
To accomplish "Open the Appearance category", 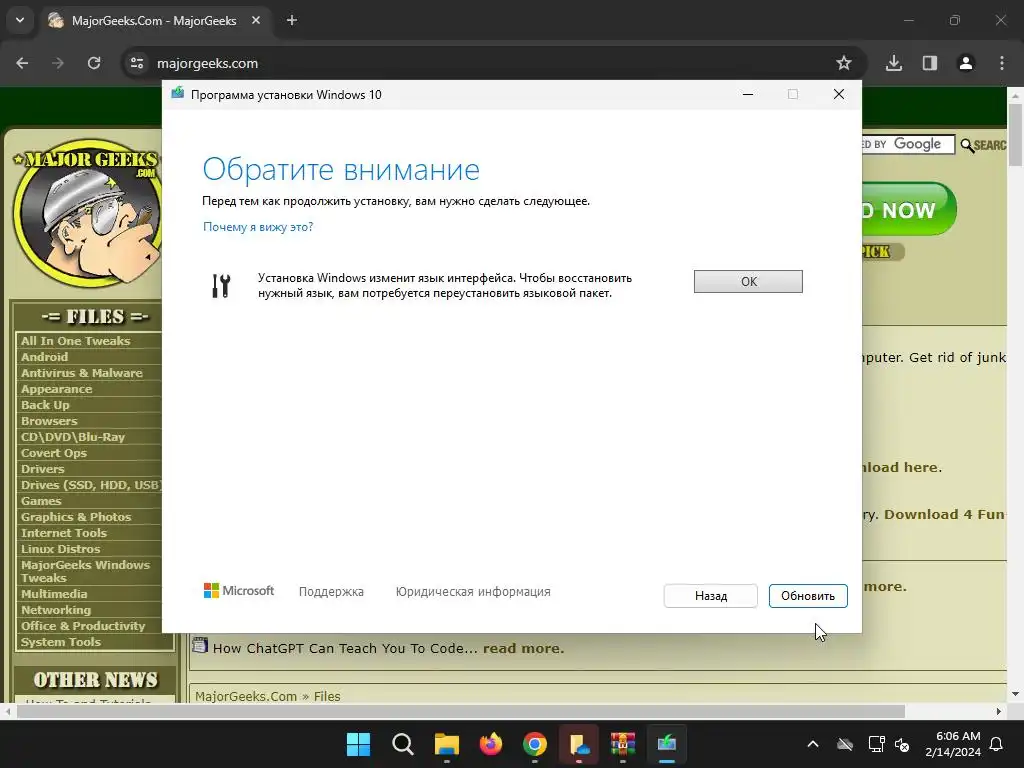I will click(56, 389).
